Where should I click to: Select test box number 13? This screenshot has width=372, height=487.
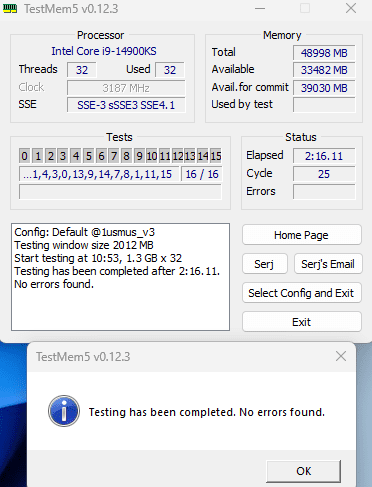click(x=190, y=156)
